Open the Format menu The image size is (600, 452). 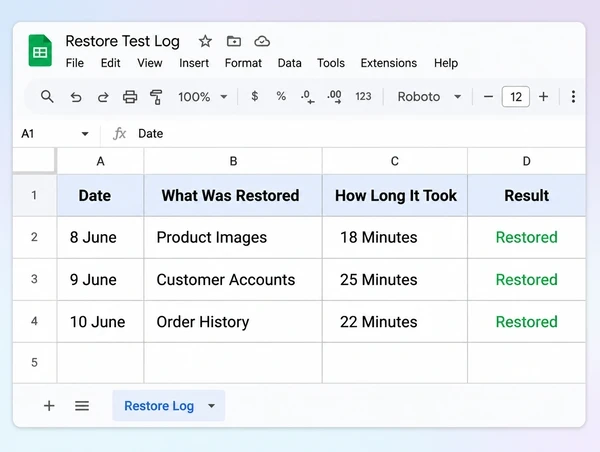pos(243,63)
